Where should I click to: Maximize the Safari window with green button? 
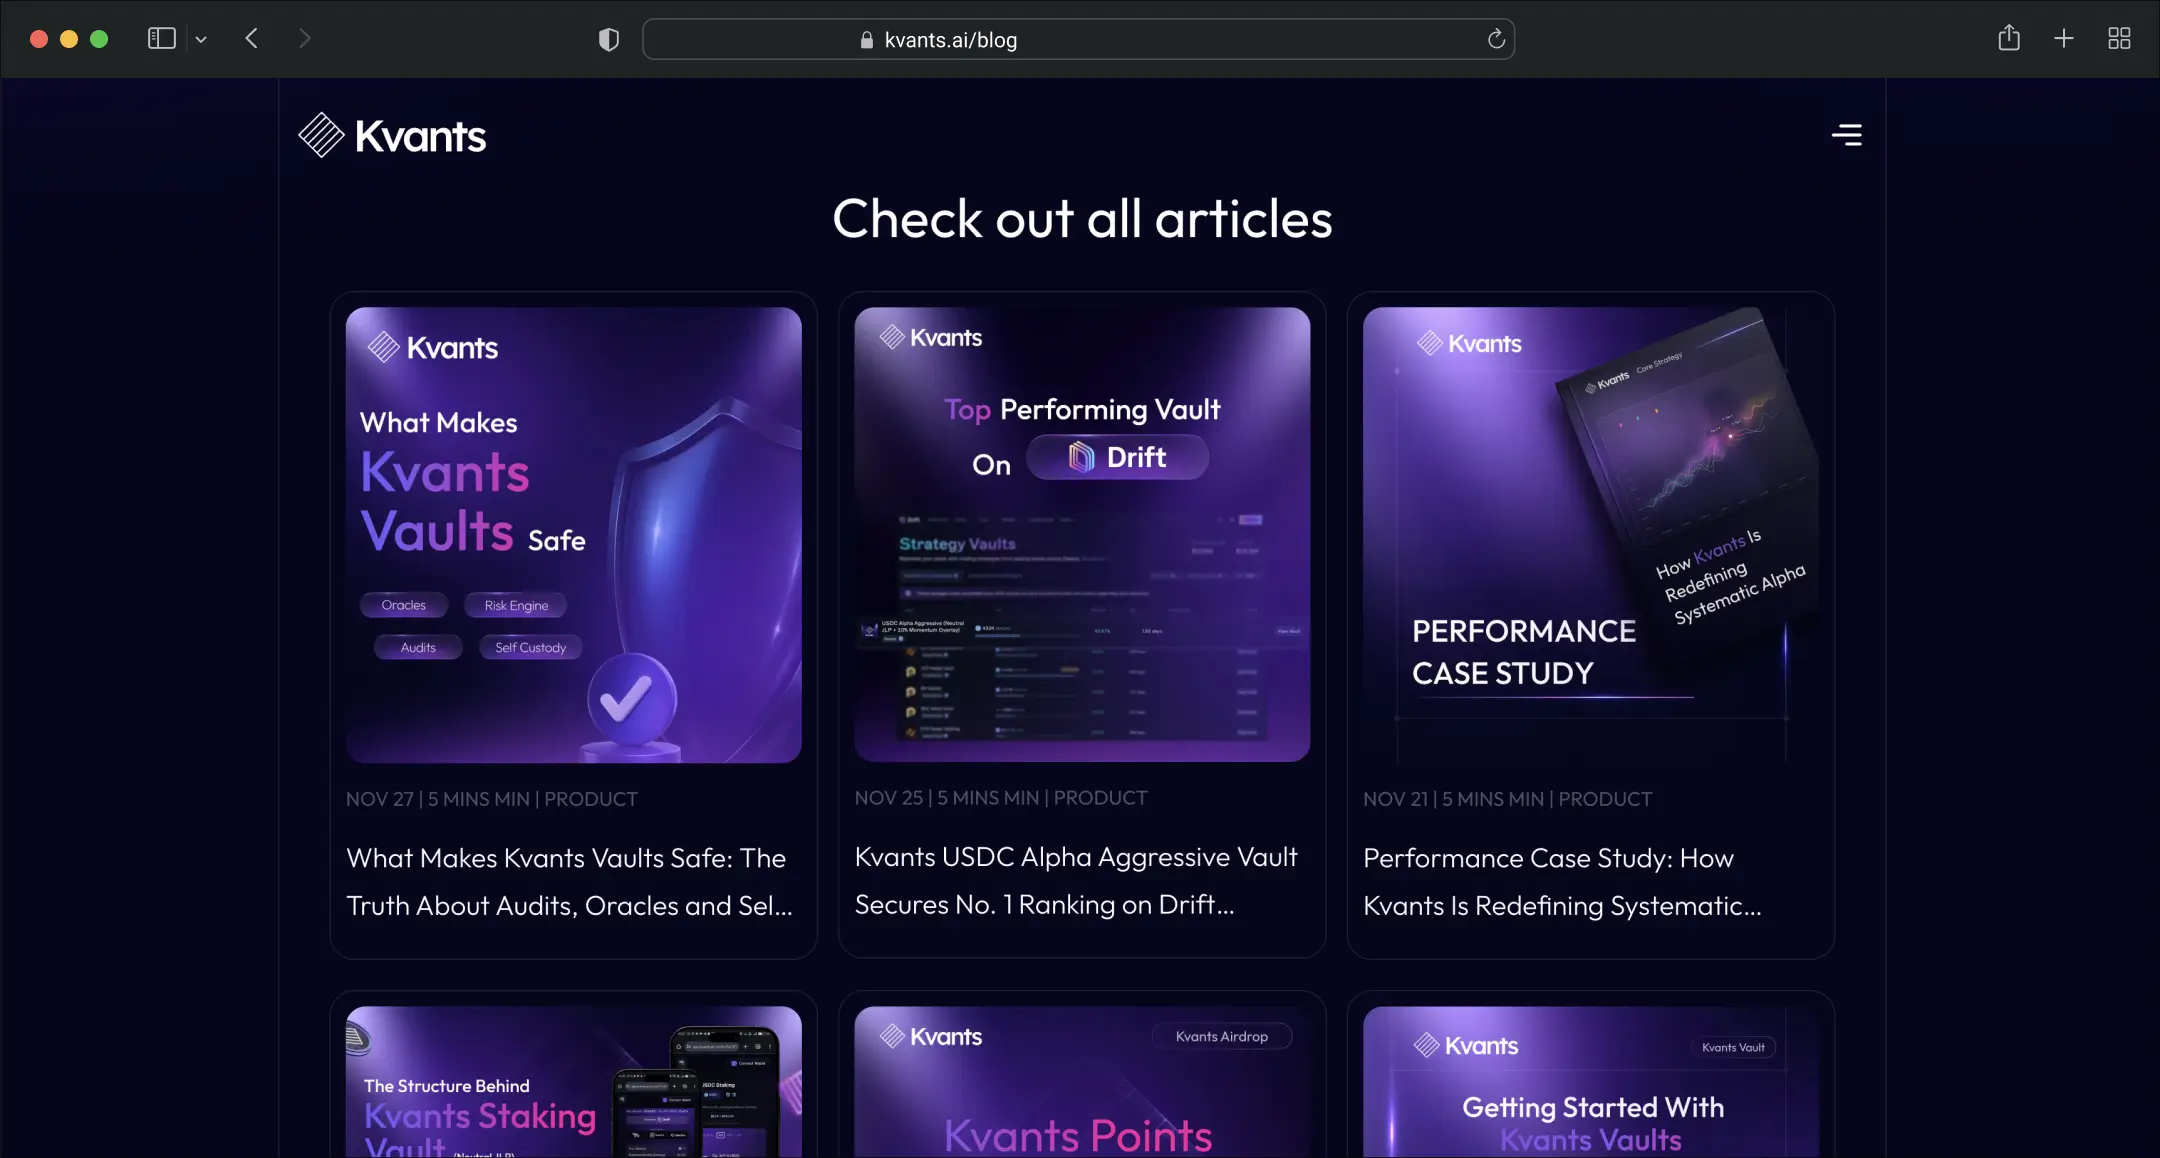click(99, 39)
